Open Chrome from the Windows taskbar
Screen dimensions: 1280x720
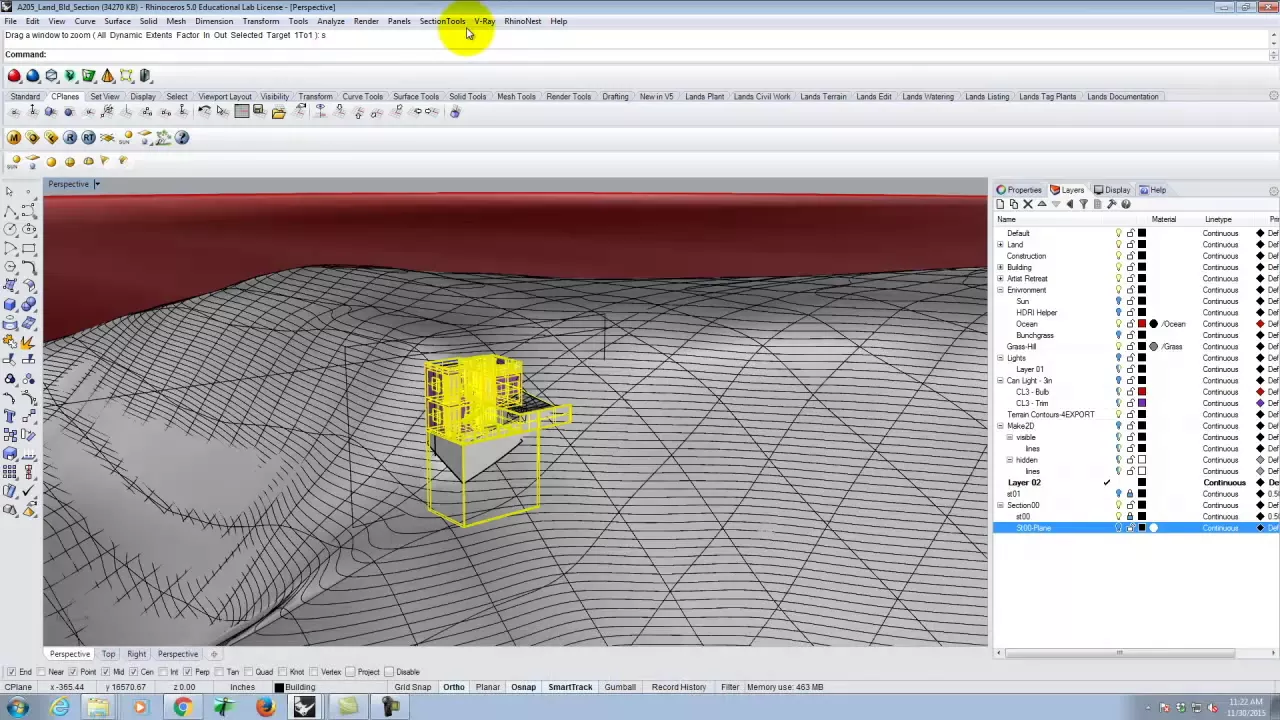[182, 708]
